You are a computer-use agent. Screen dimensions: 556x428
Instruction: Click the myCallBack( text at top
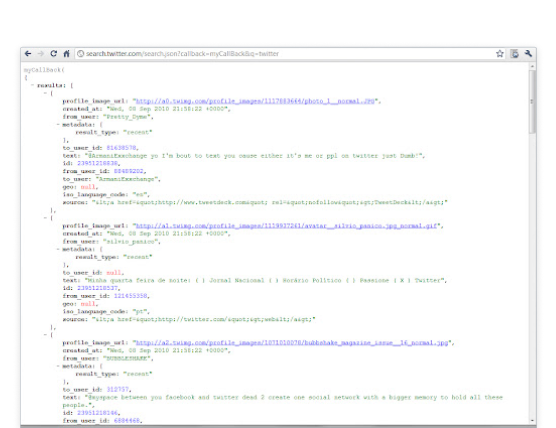pos(44,70)
